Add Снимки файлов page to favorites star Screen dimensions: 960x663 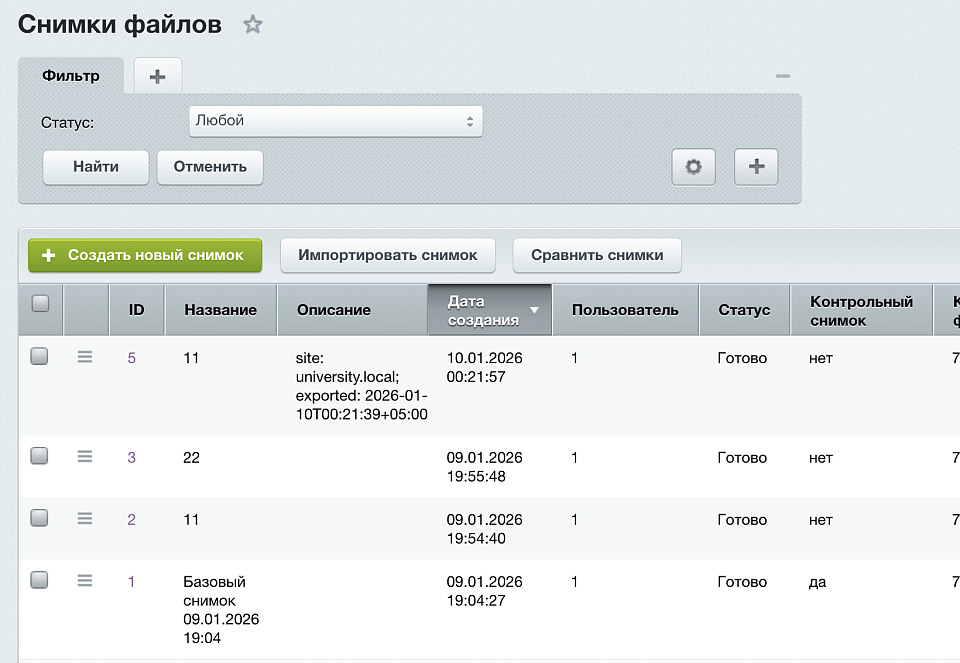[x=252, y=24]
